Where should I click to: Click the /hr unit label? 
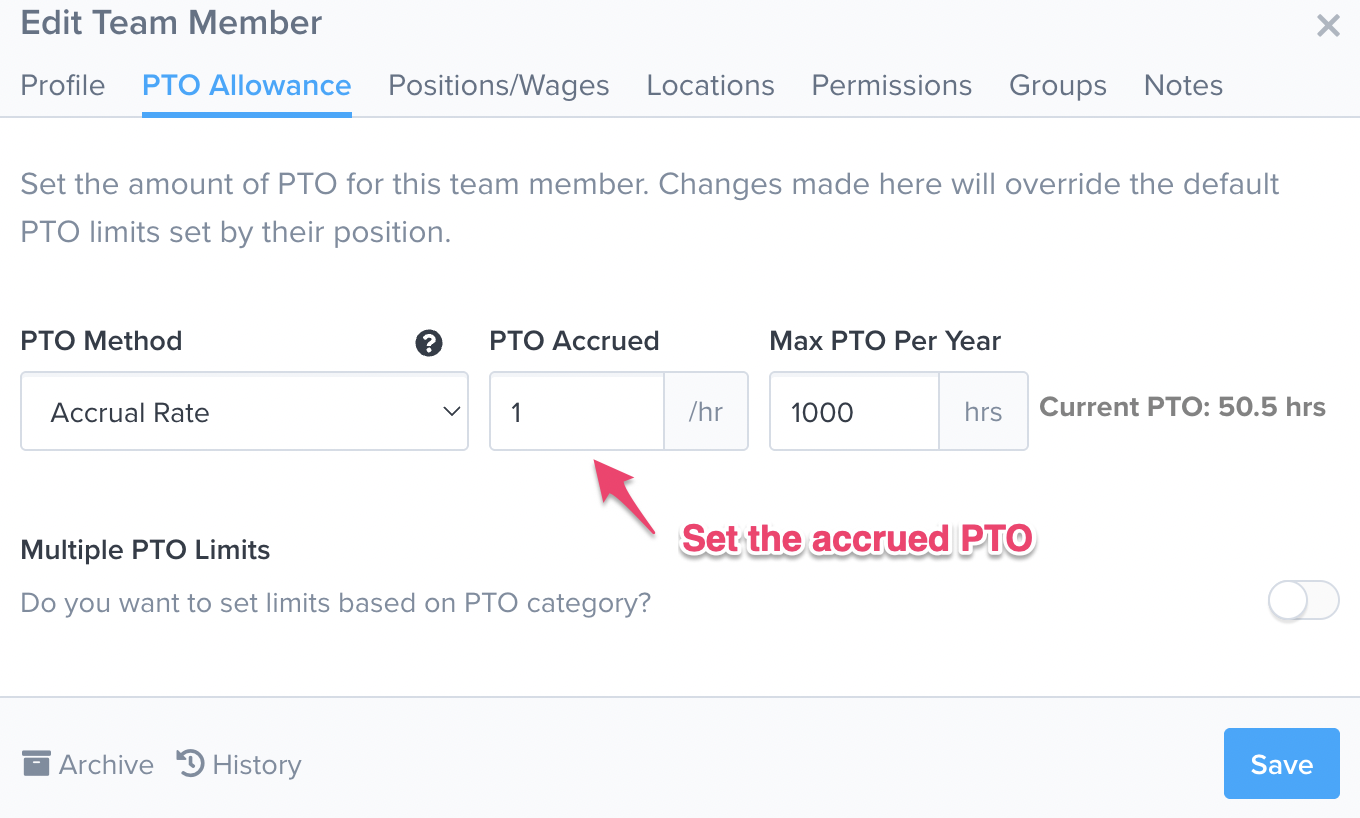(706, 412)
